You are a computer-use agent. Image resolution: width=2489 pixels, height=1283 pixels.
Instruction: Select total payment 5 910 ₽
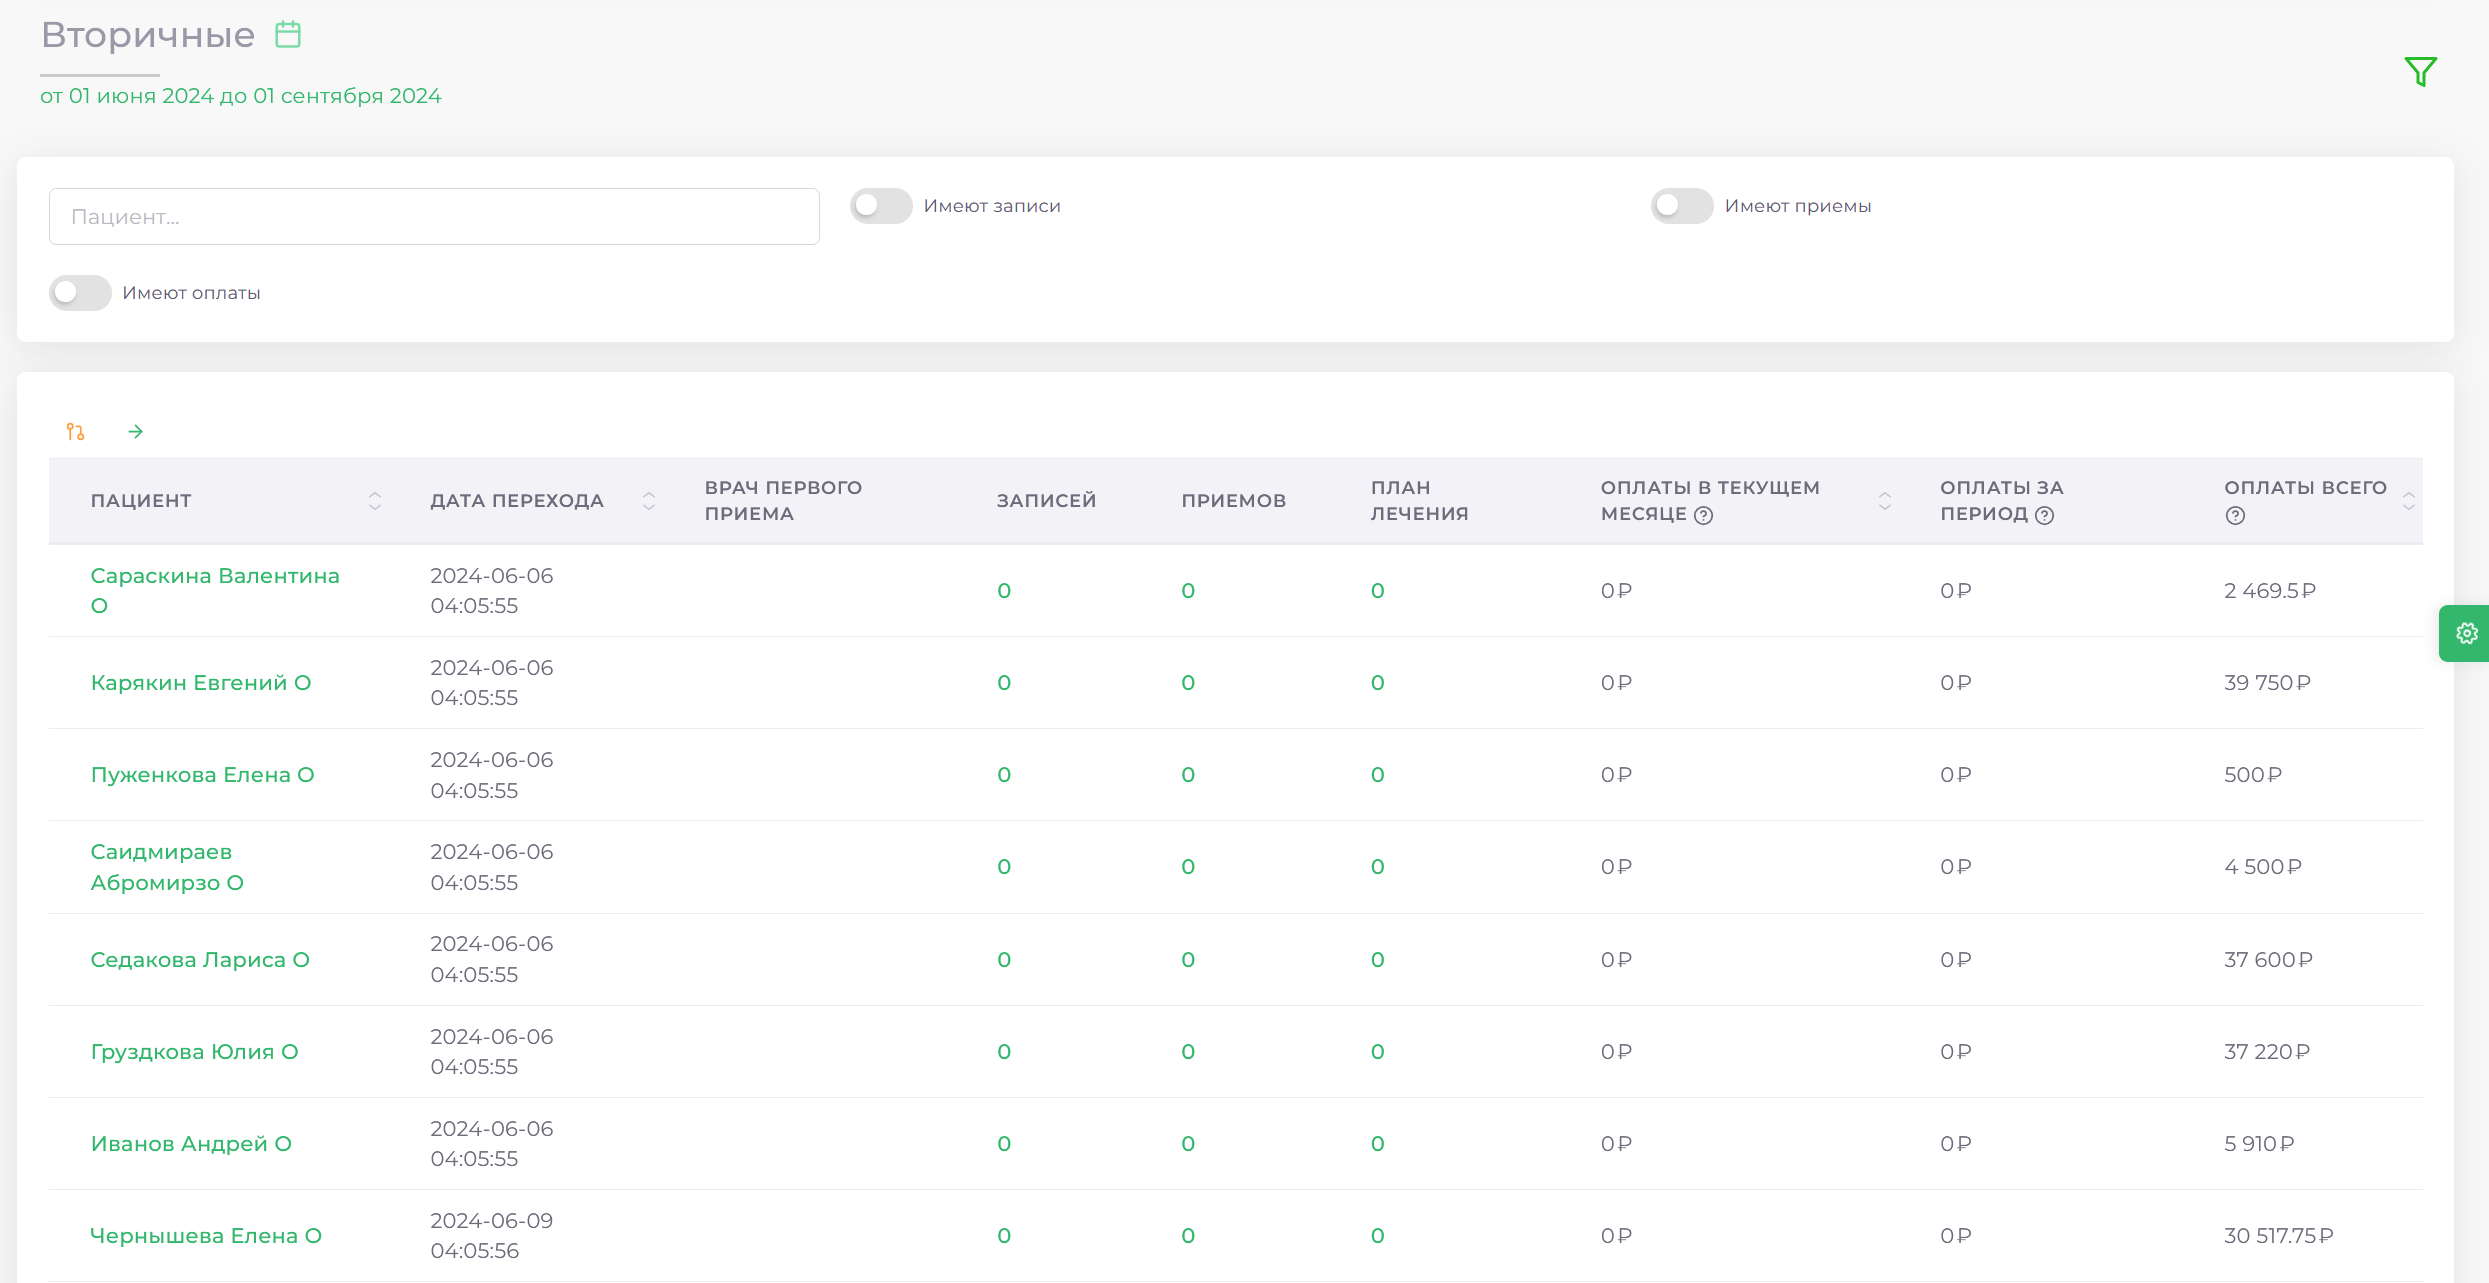click(x=2259, y=1144)
